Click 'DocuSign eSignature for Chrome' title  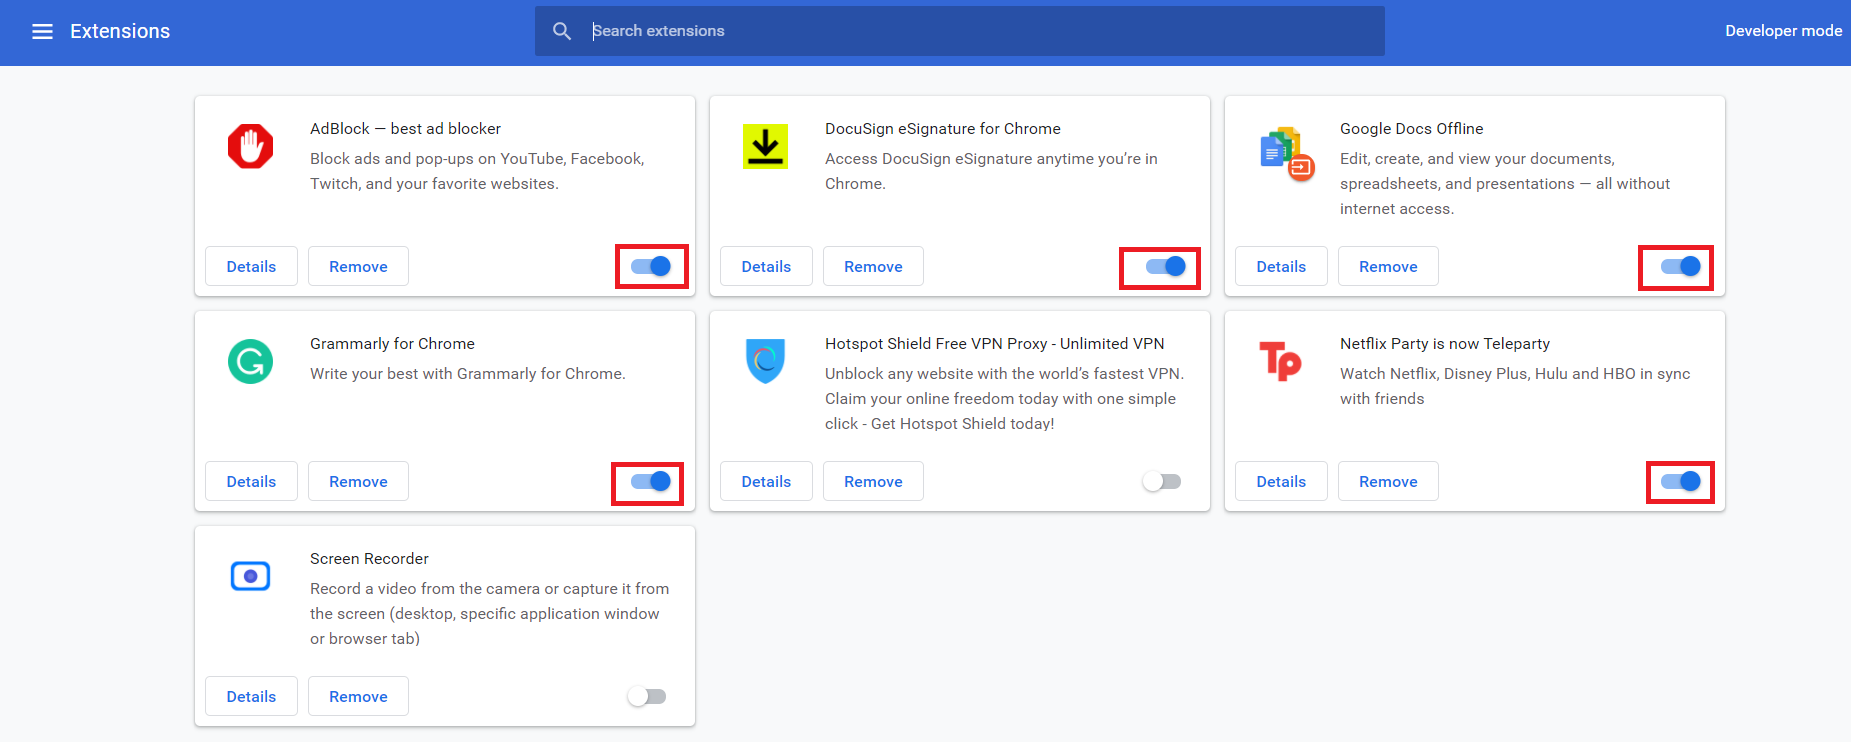[x=943, y=129]
